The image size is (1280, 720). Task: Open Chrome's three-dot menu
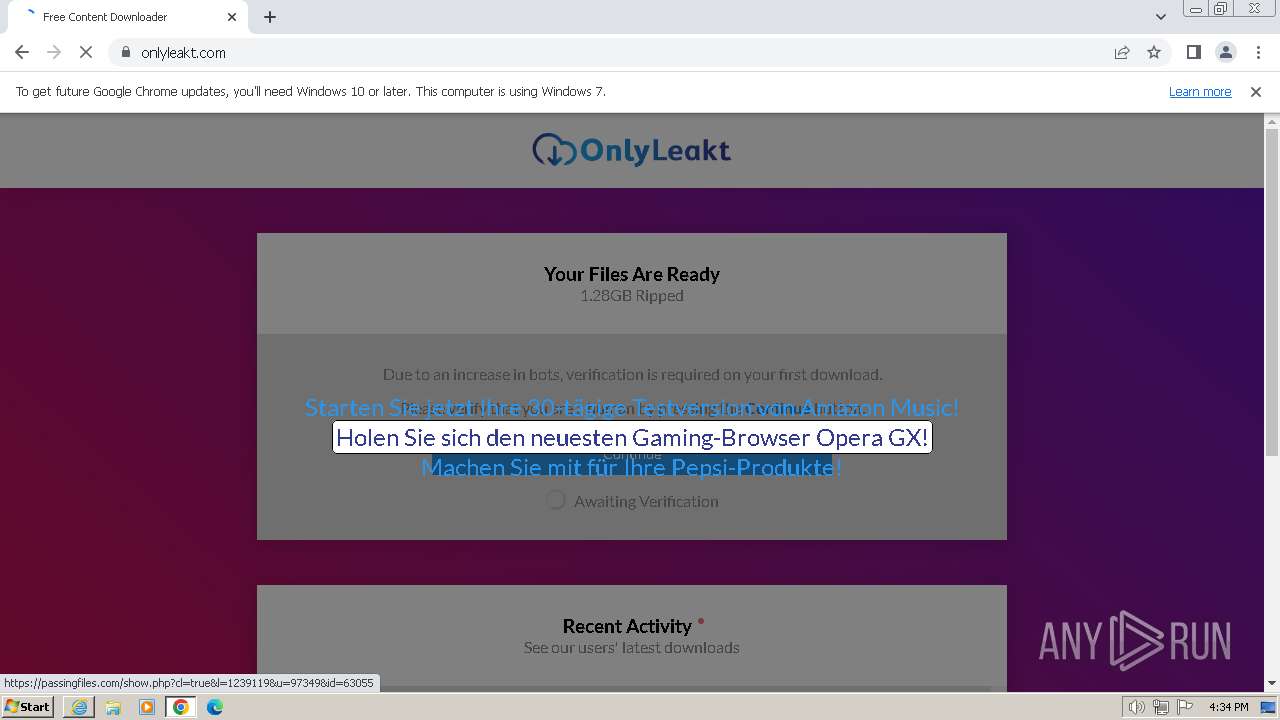tap(1258, 52)
